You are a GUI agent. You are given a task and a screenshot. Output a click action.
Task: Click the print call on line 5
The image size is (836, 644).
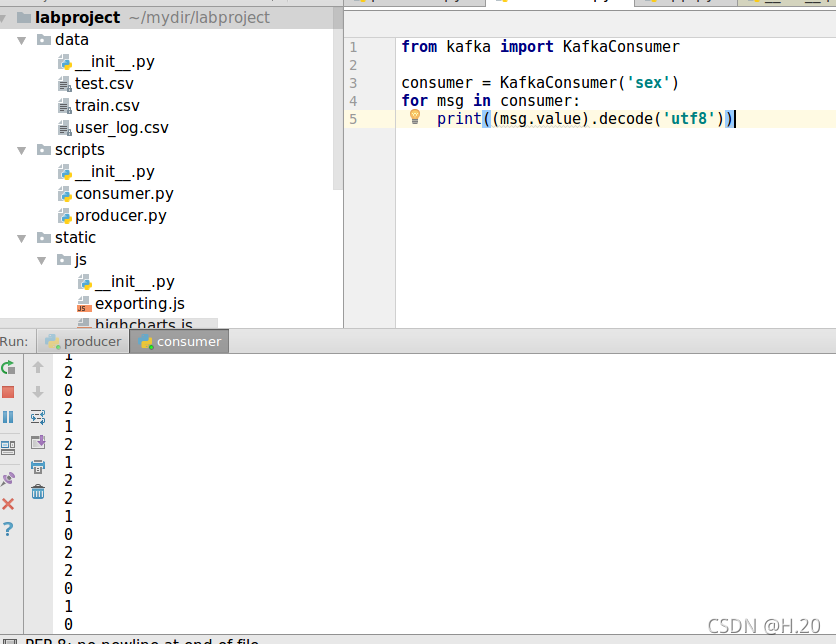point(459,118)
